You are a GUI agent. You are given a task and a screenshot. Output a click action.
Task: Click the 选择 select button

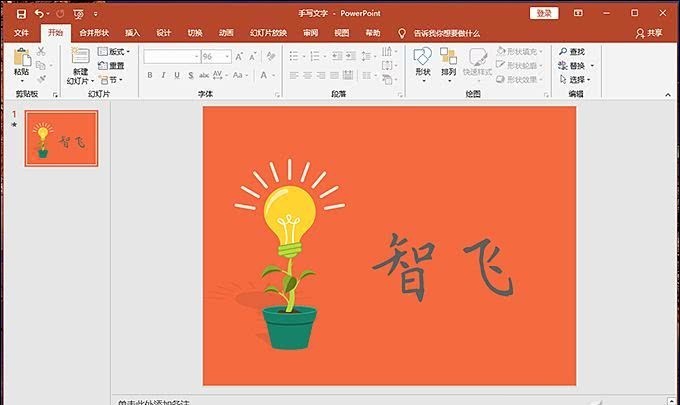point(575,80)
